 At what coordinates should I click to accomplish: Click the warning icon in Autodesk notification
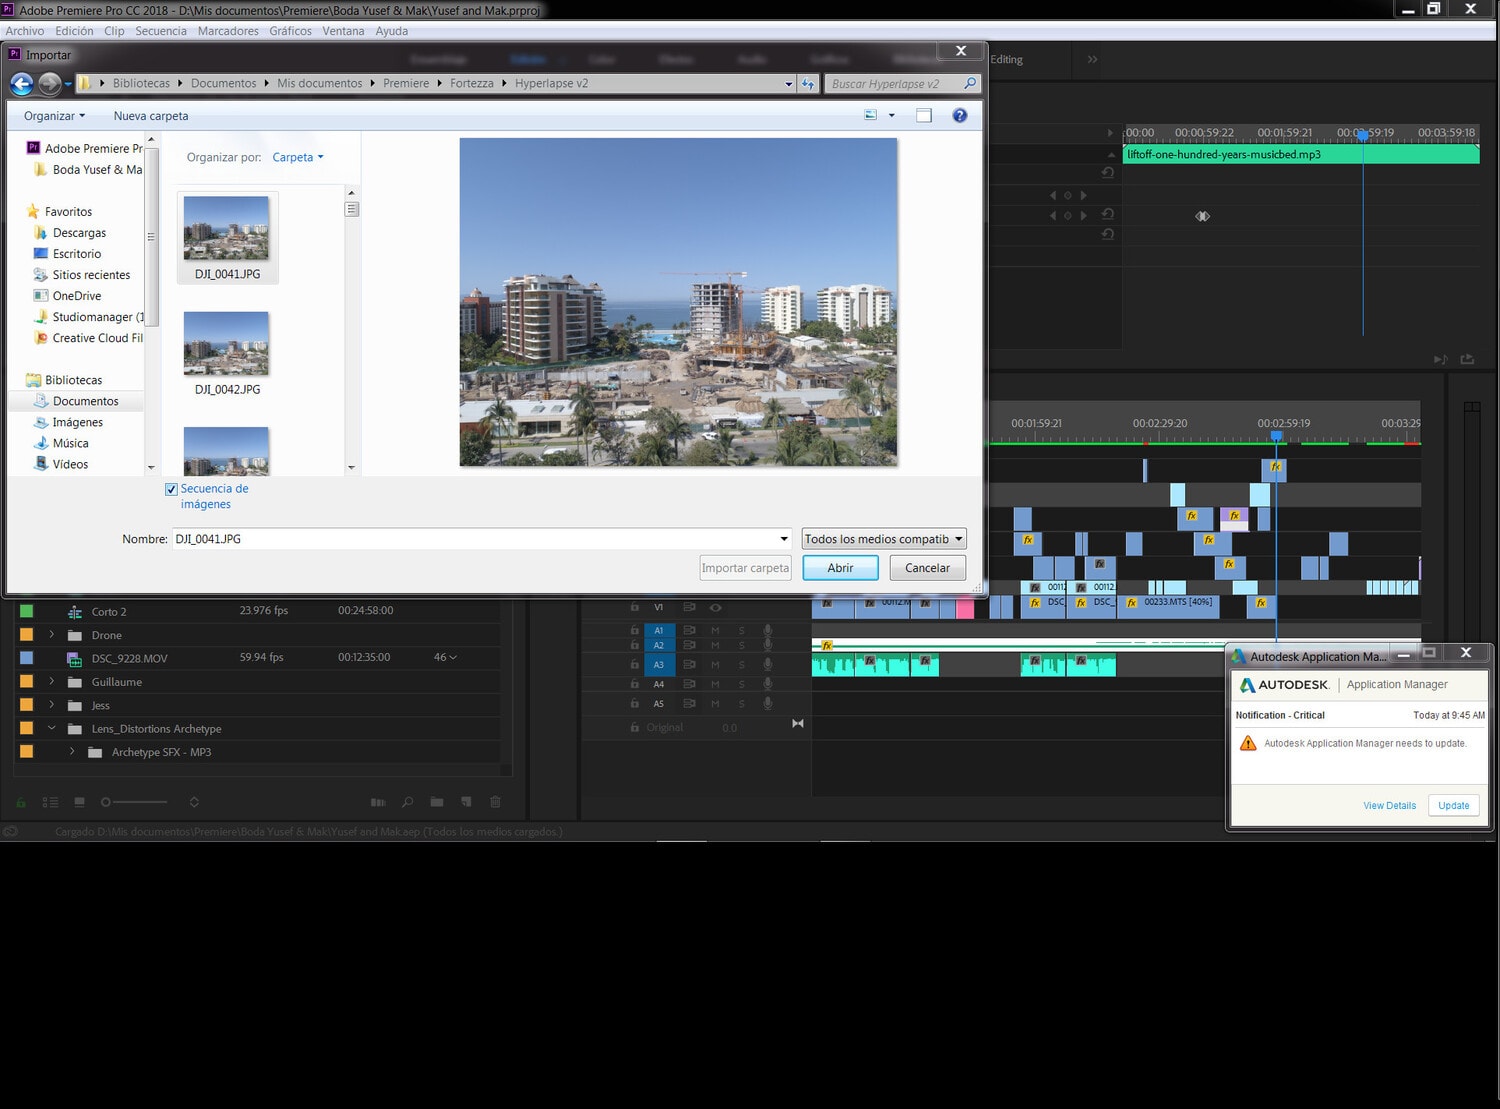point(1248,743)
